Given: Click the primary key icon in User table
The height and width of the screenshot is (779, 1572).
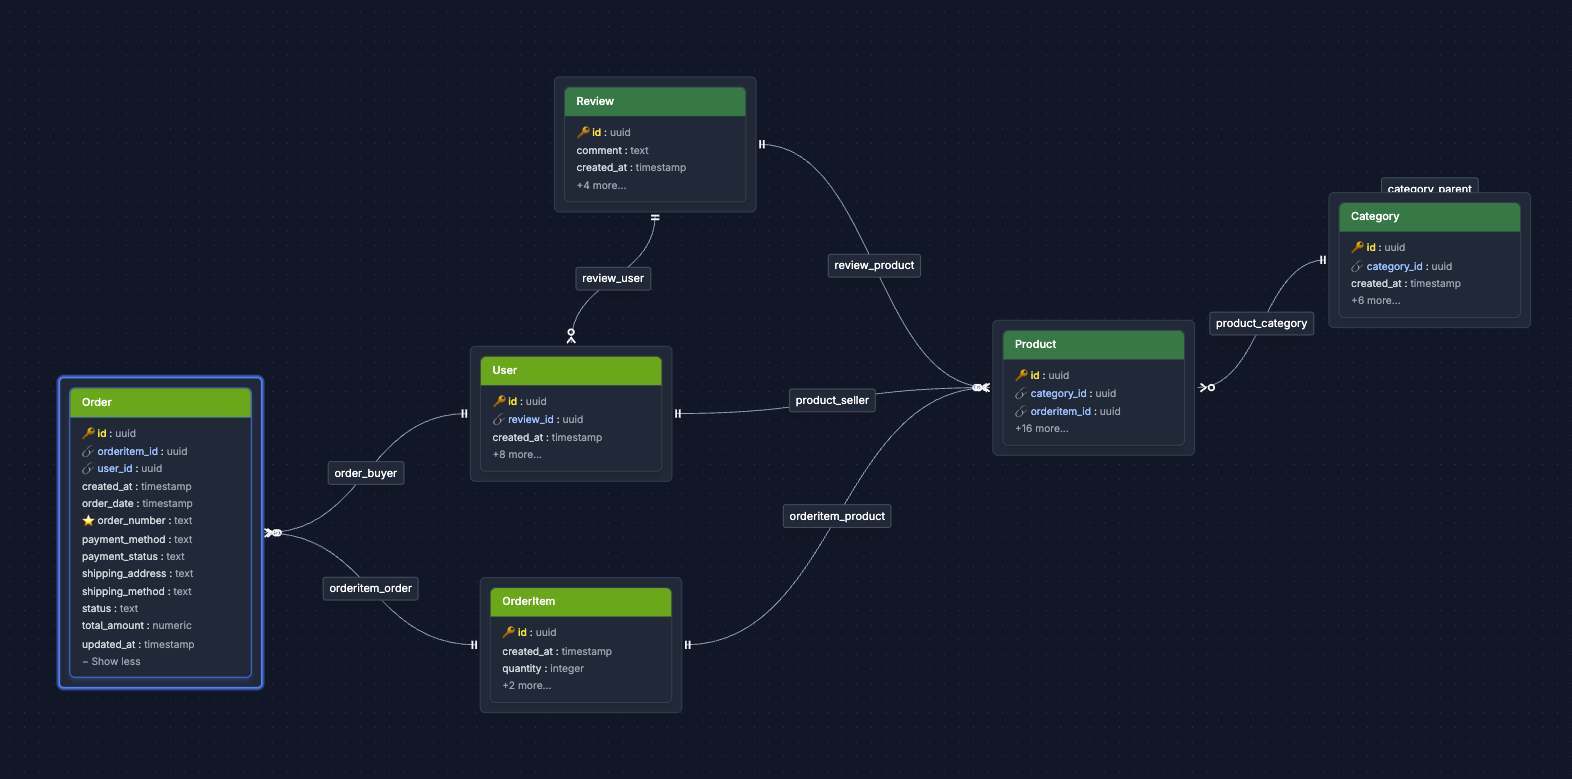Looking at the screenshot, I should coord(499,401).
